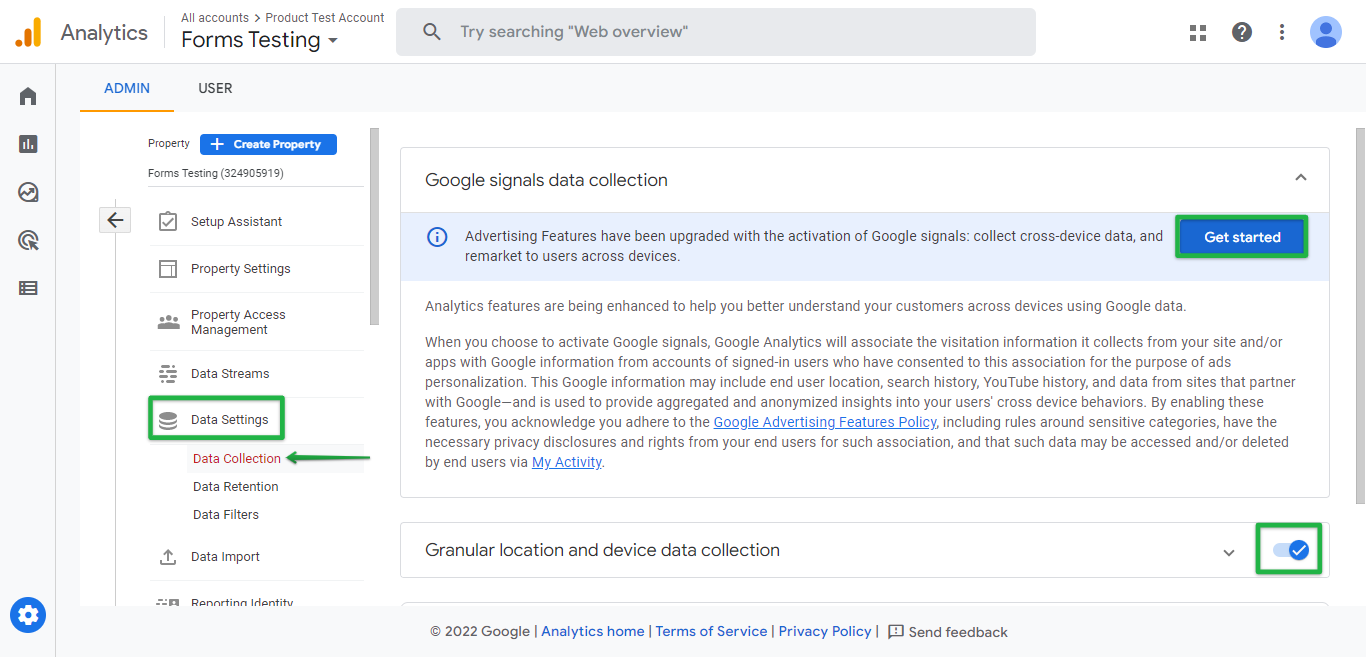Click the Google Analytics logo
Viewport: 1366px width, 657px height.
28,32
